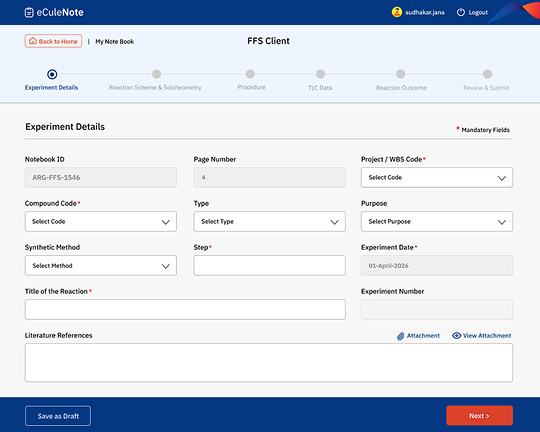Click the Experiment Number field
540x432 pixels.
(x=437, y=309)
